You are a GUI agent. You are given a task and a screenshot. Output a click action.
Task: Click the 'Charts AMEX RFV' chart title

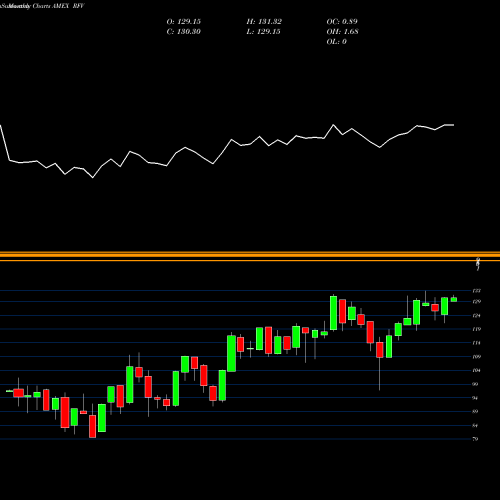tap(59, 6)
